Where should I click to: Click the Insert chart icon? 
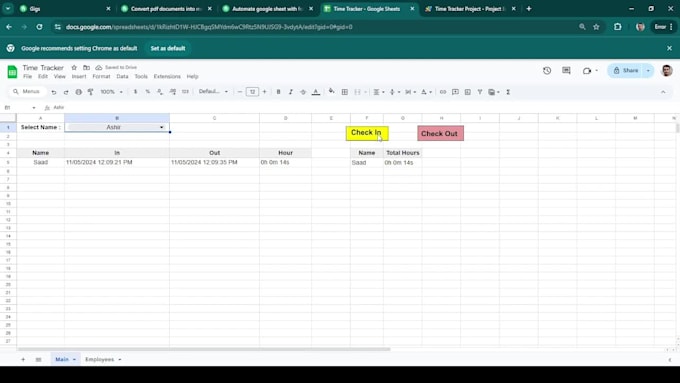pyautogui.click(x=468, y=92)
